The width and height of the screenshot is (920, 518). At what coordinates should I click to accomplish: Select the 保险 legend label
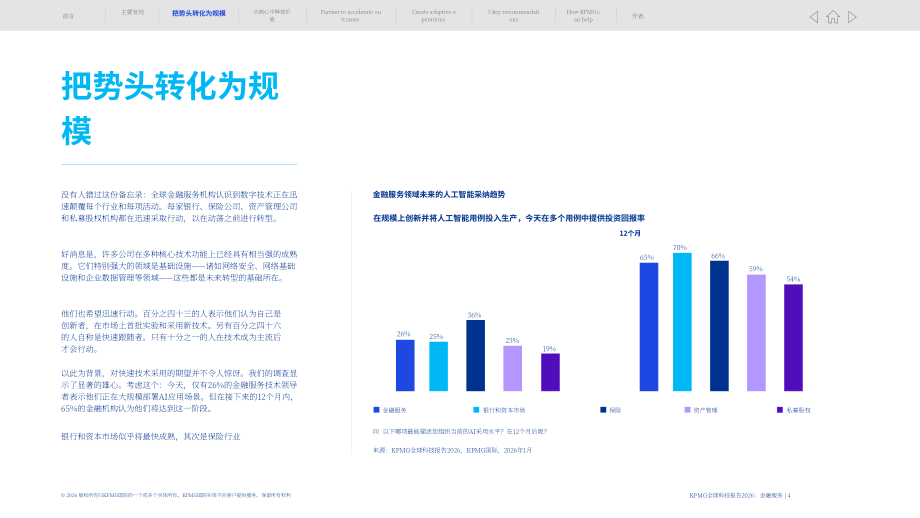(615, 410)
